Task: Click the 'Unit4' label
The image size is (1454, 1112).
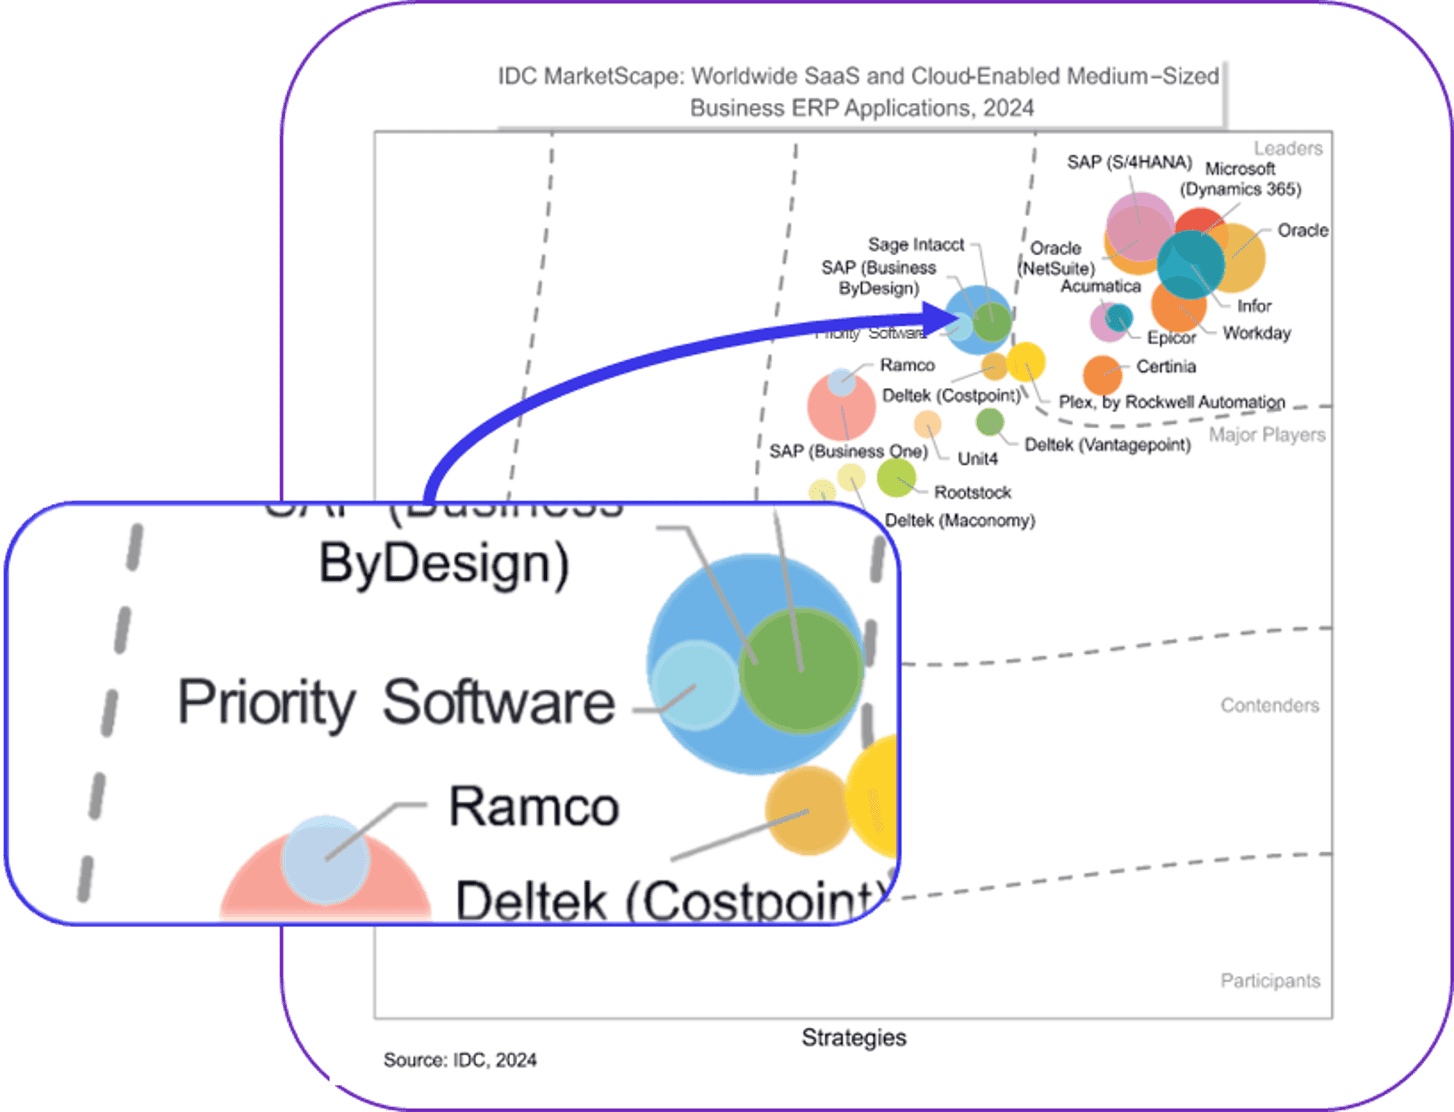Action: (978, 459)
